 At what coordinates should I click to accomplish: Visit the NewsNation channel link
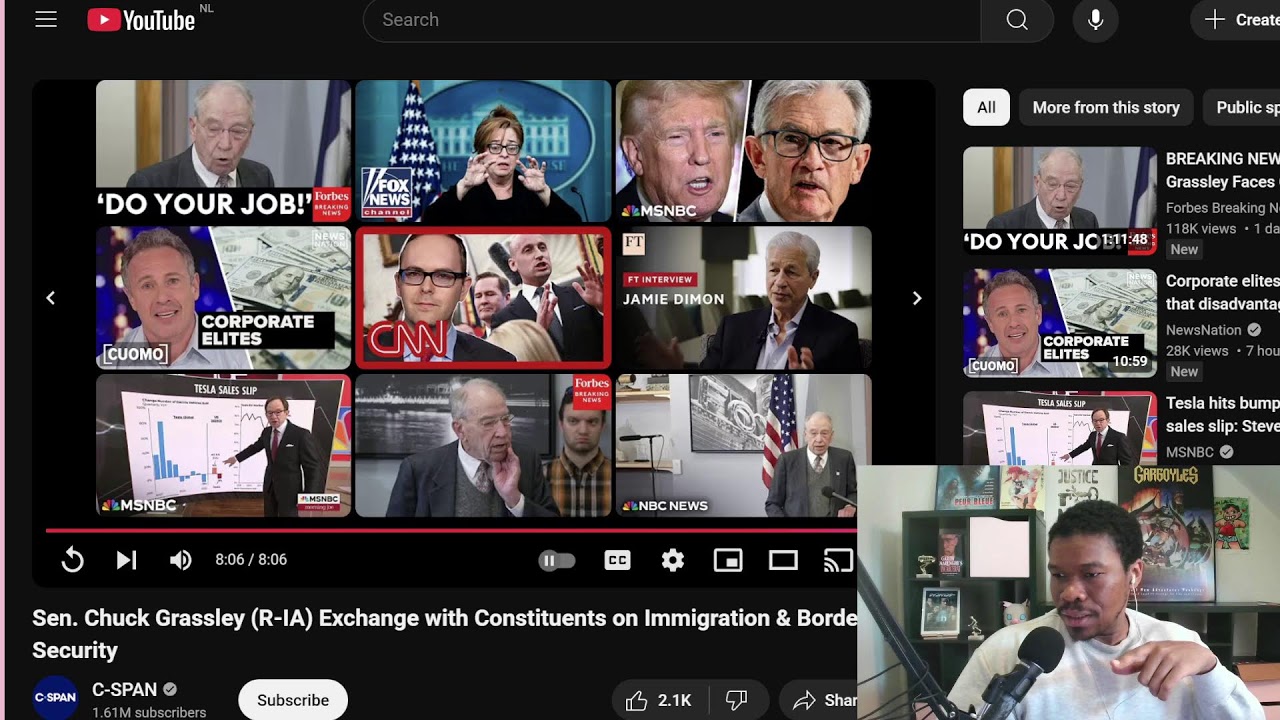point(1203,330)
